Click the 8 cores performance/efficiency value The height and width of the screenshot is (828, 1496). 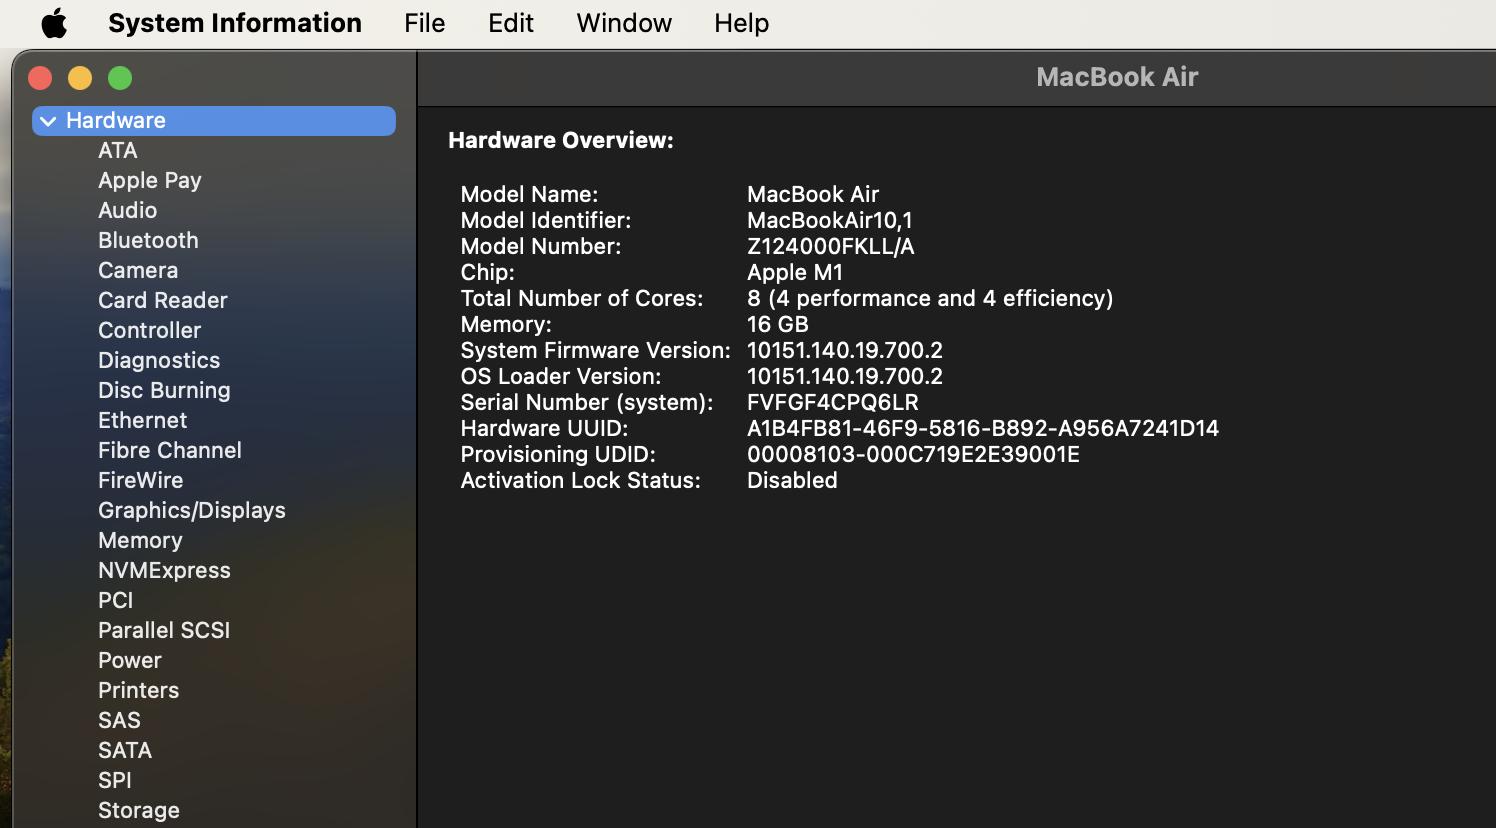click(x=930, y=298)
